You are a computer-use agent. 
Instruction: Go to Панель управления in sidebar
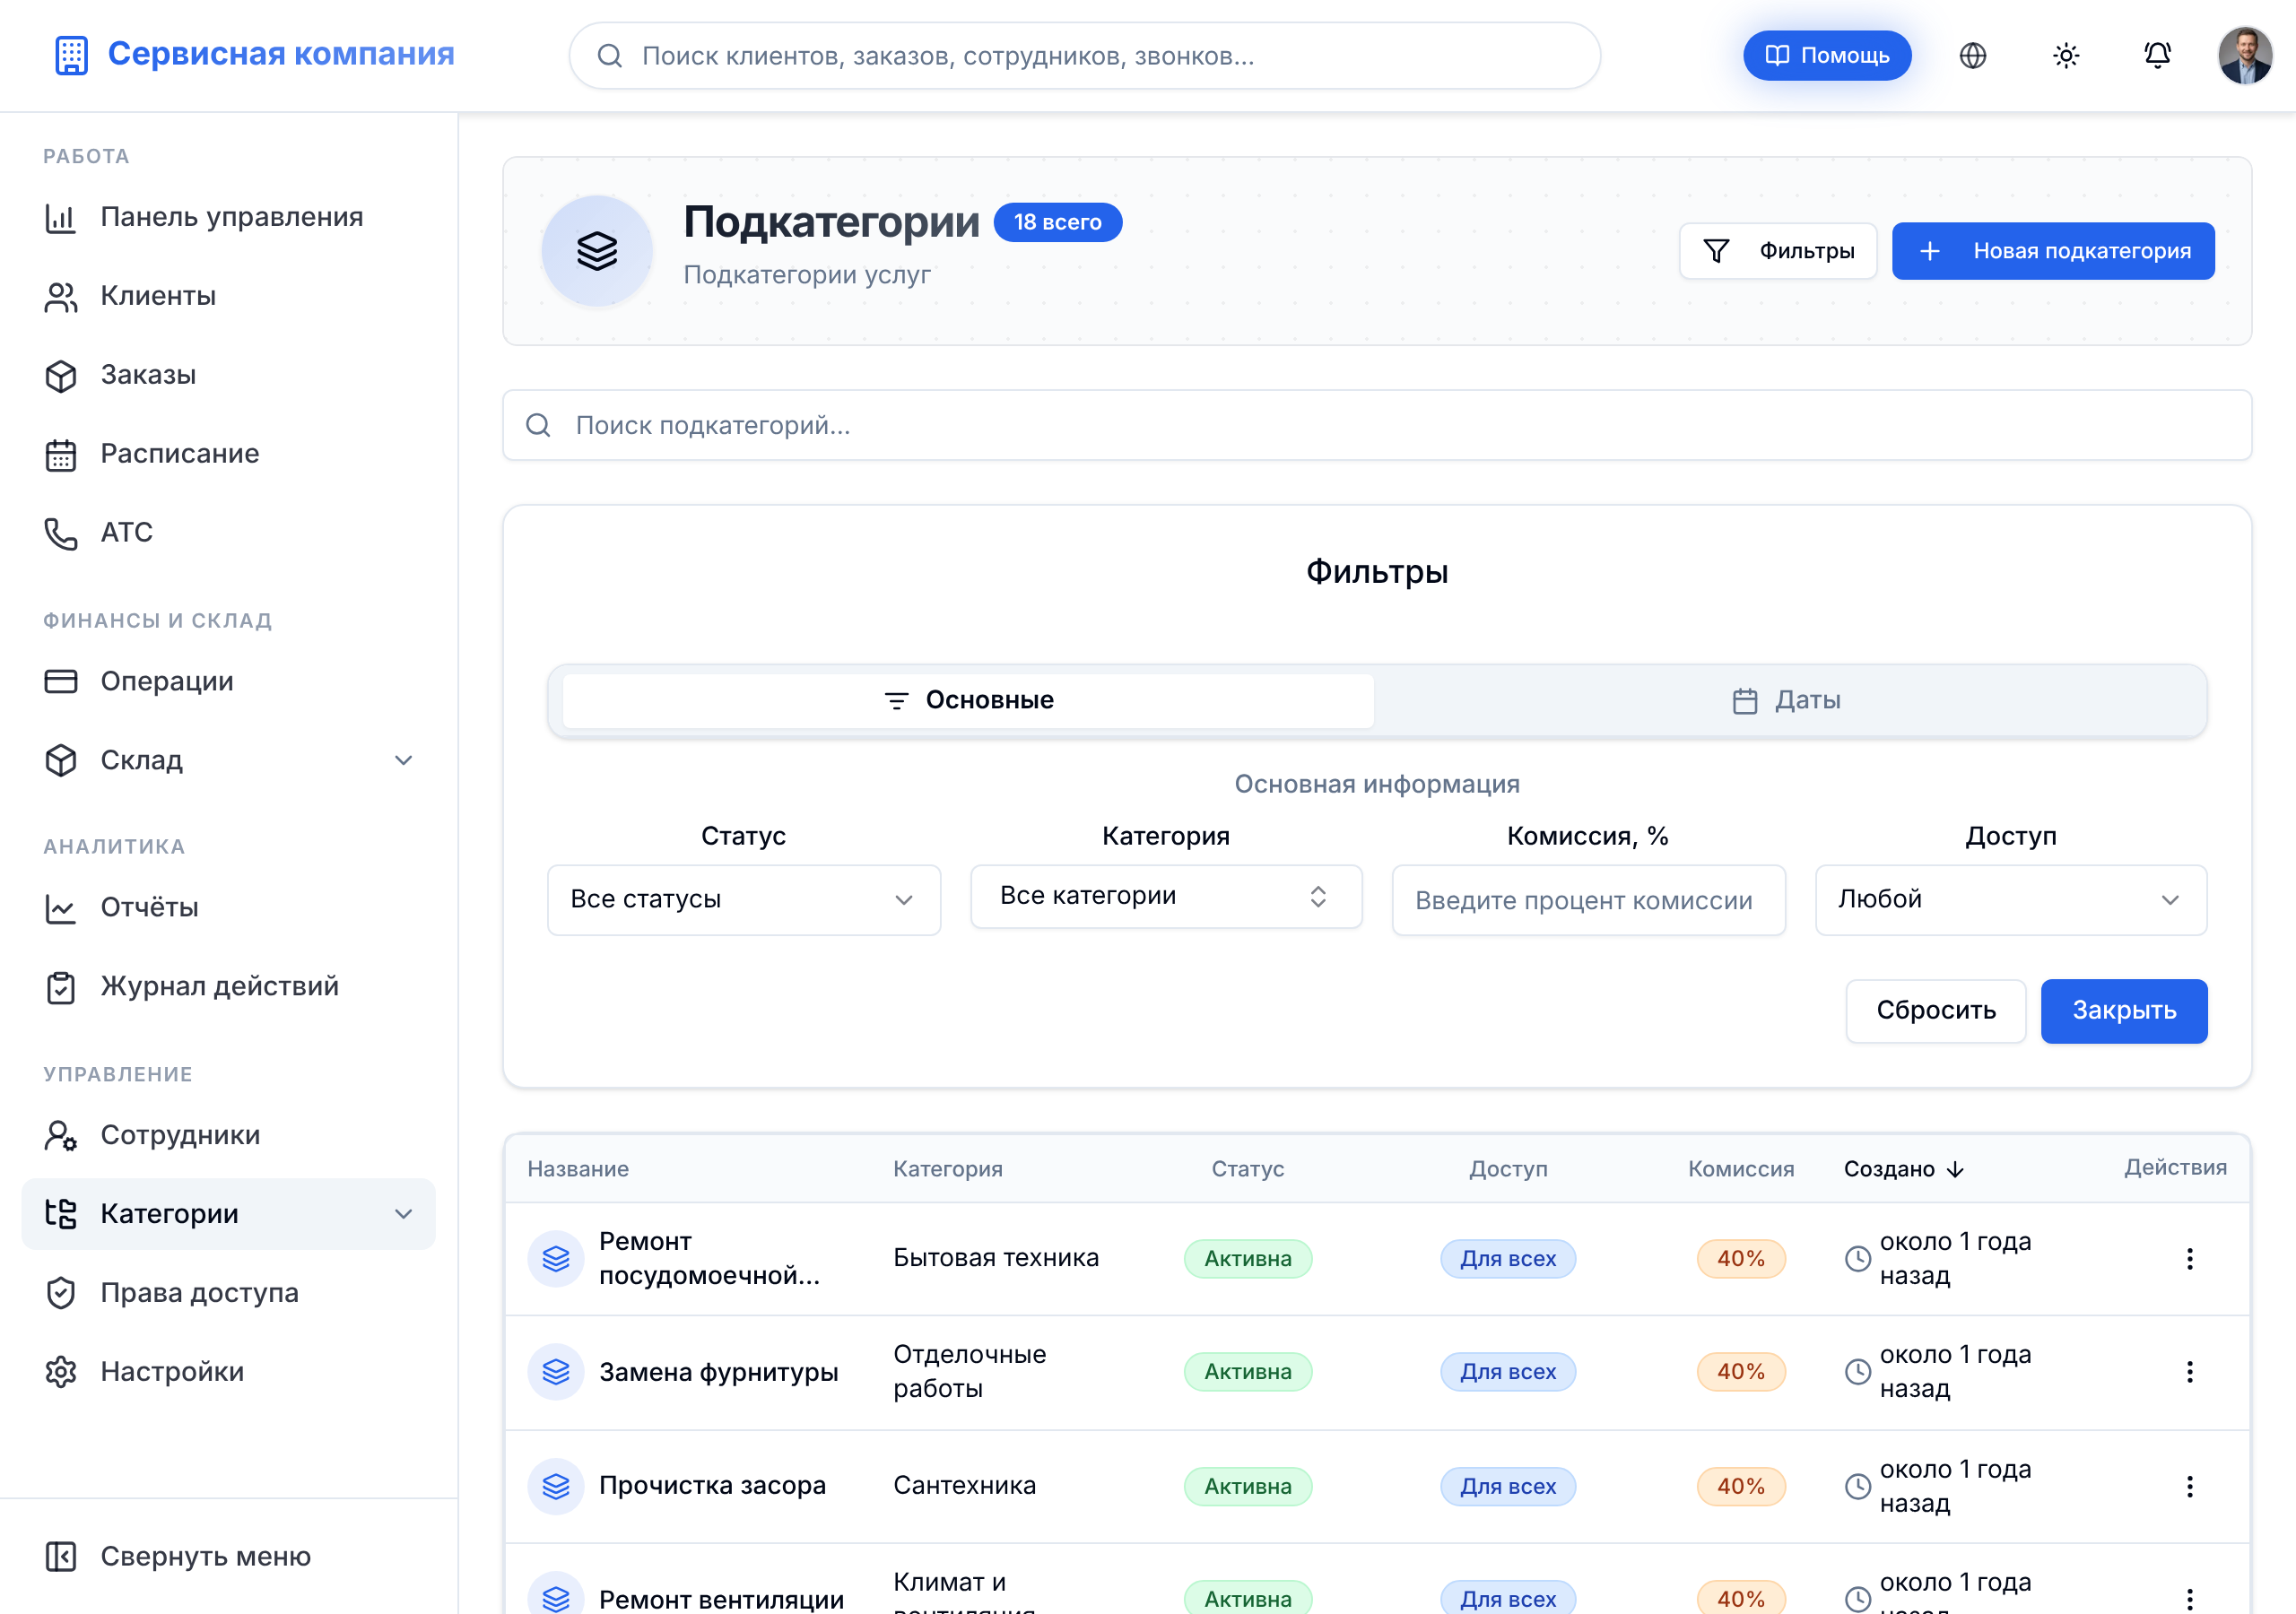(x=229, y=217)
